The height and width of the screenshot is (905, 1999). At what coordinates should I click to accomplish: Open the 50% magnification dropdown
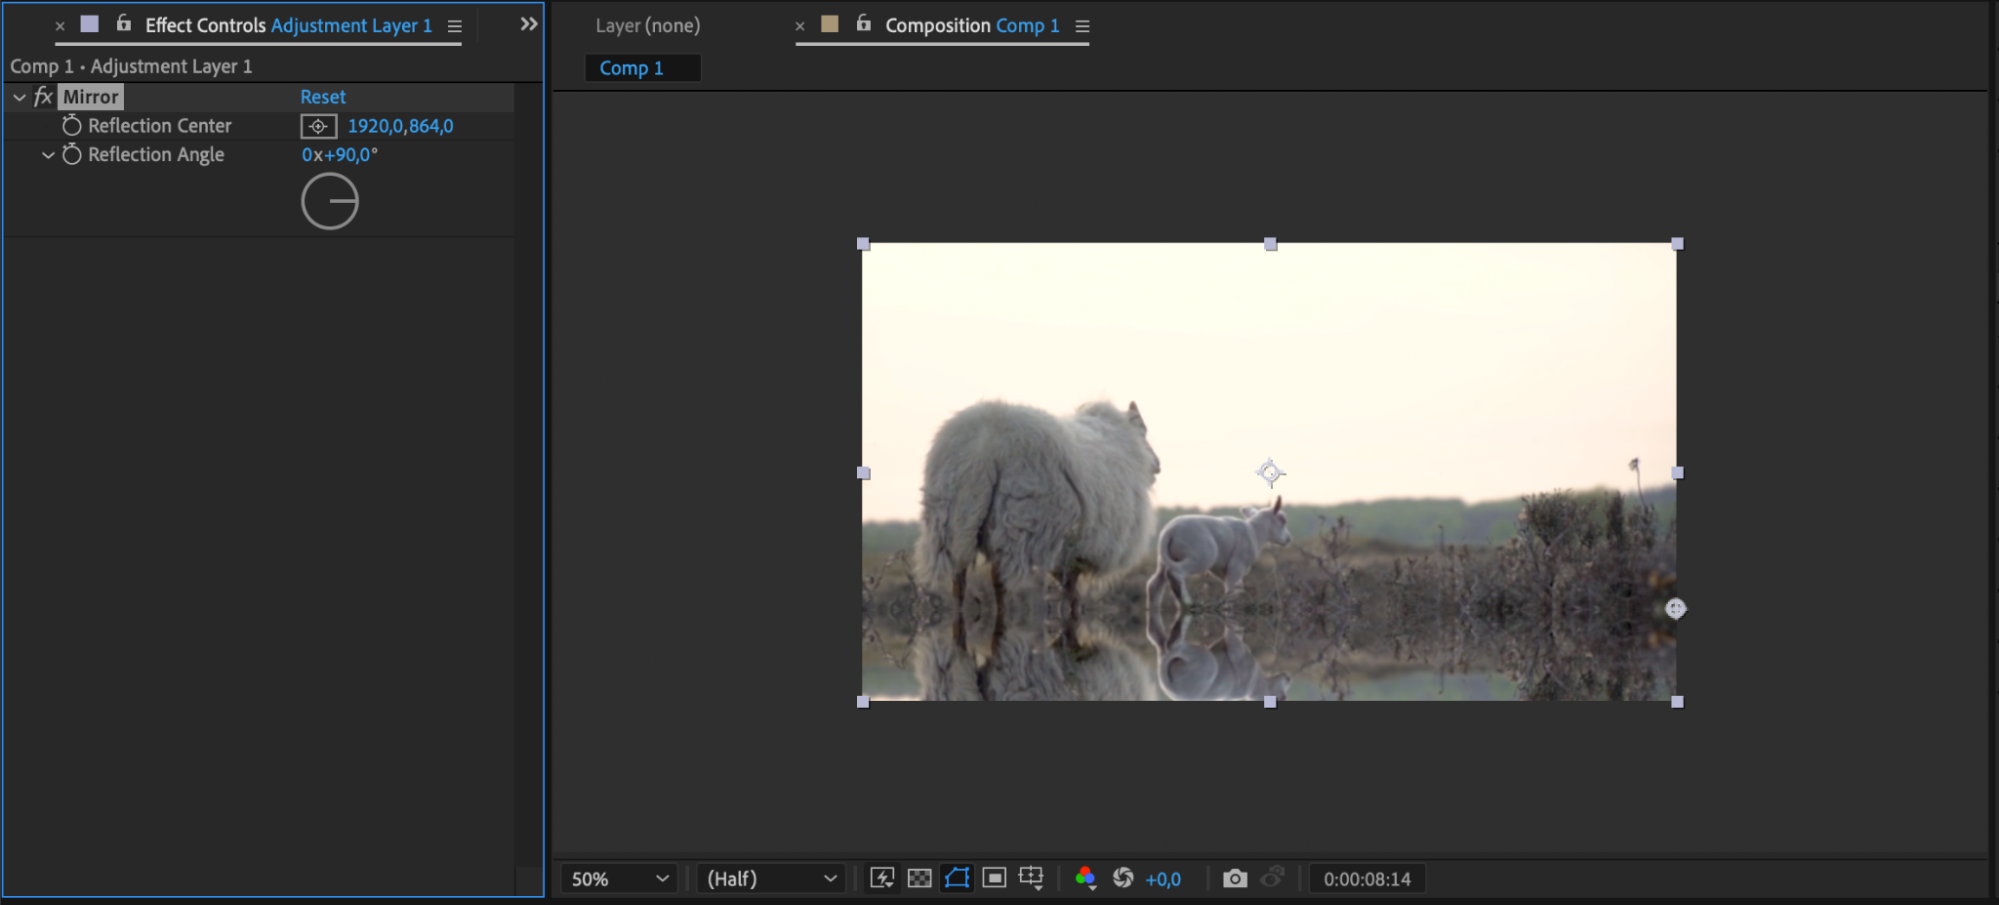click(619, 878)
